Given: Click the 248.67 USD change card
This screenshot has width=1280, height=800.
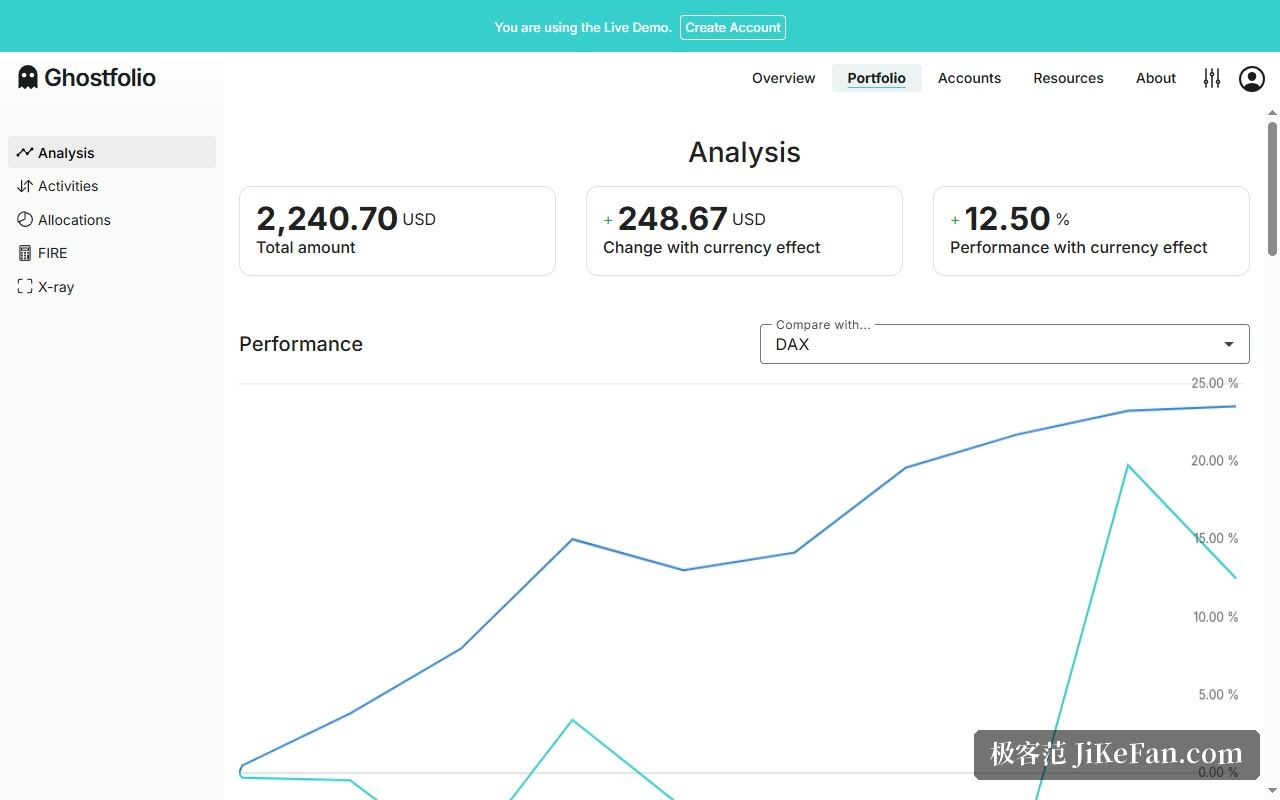Looking at the screenshot, I should (744, 231).
